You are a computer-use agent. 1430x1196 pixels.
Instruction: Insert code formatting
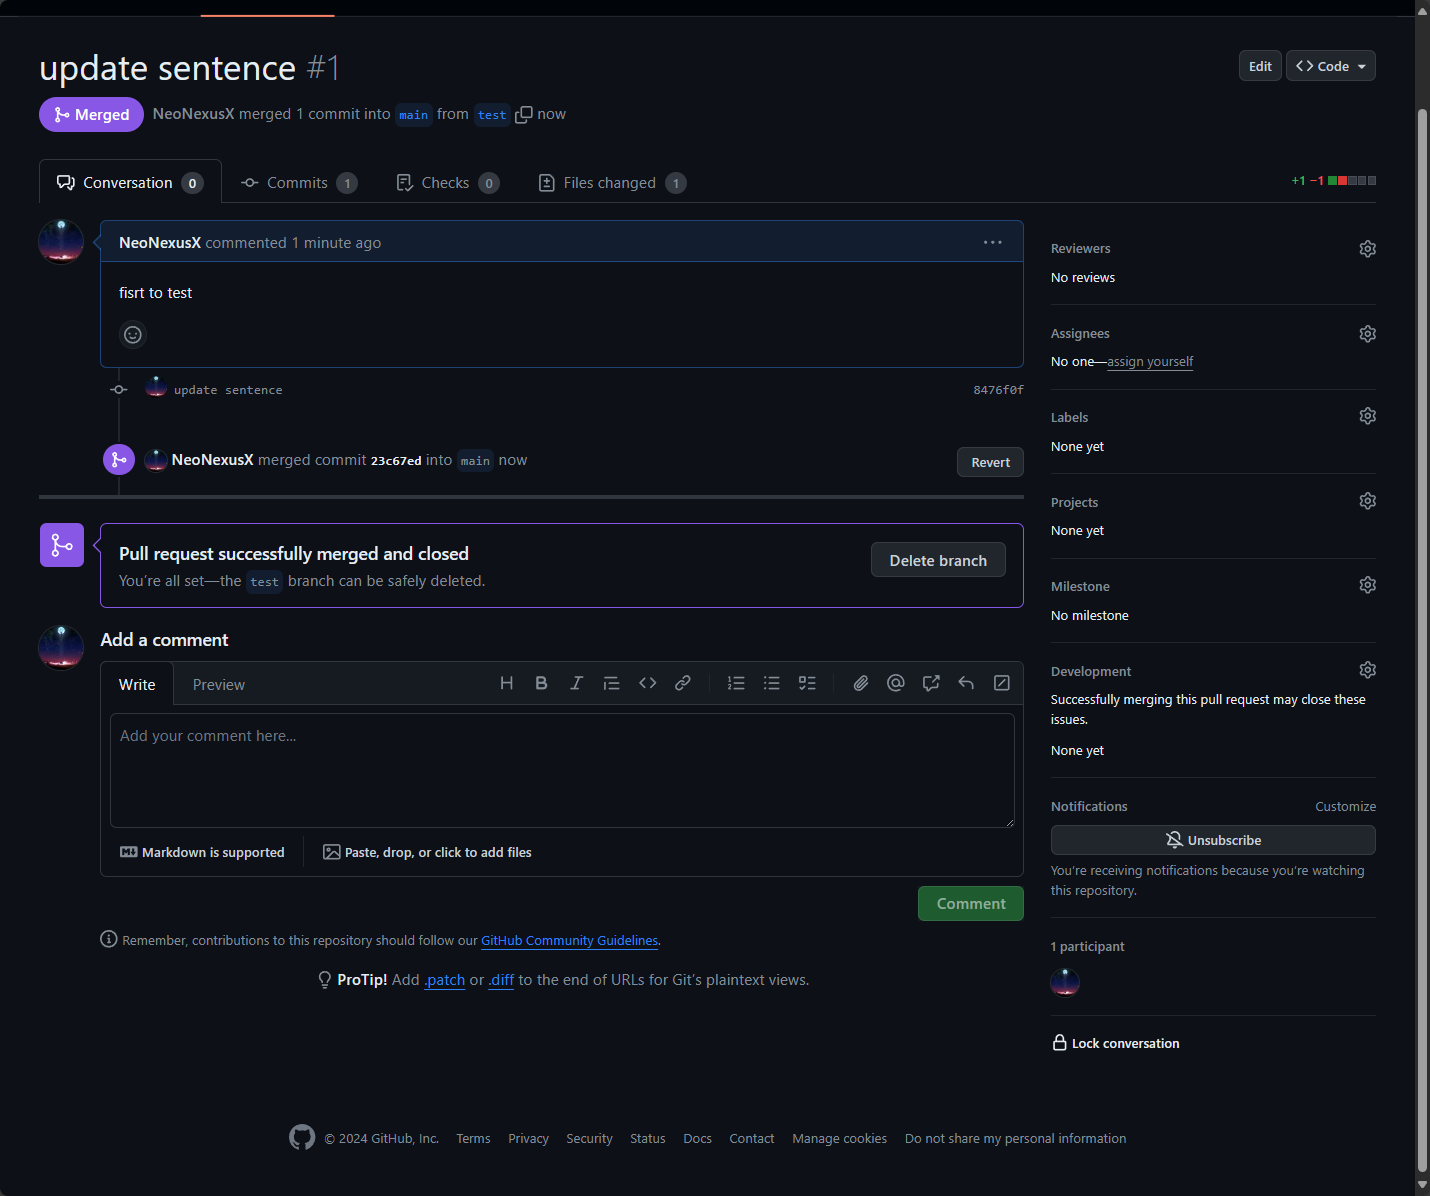(647, 683)
